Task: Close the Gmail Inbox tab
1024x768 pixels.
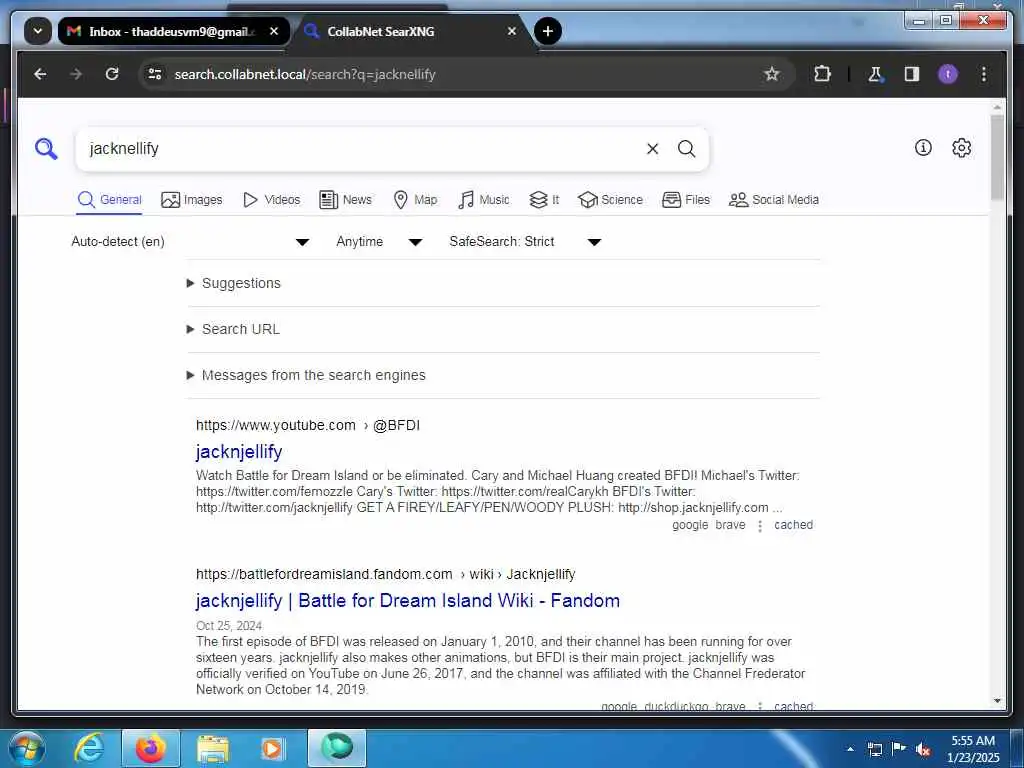Action: pyautogui.click(x=274, y=31)
